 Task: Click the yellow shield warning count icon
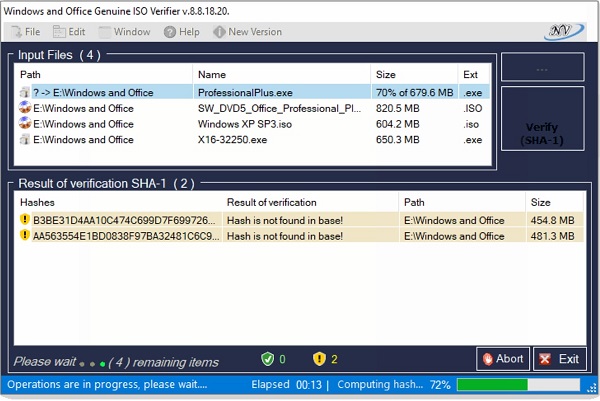pos(319,359)
